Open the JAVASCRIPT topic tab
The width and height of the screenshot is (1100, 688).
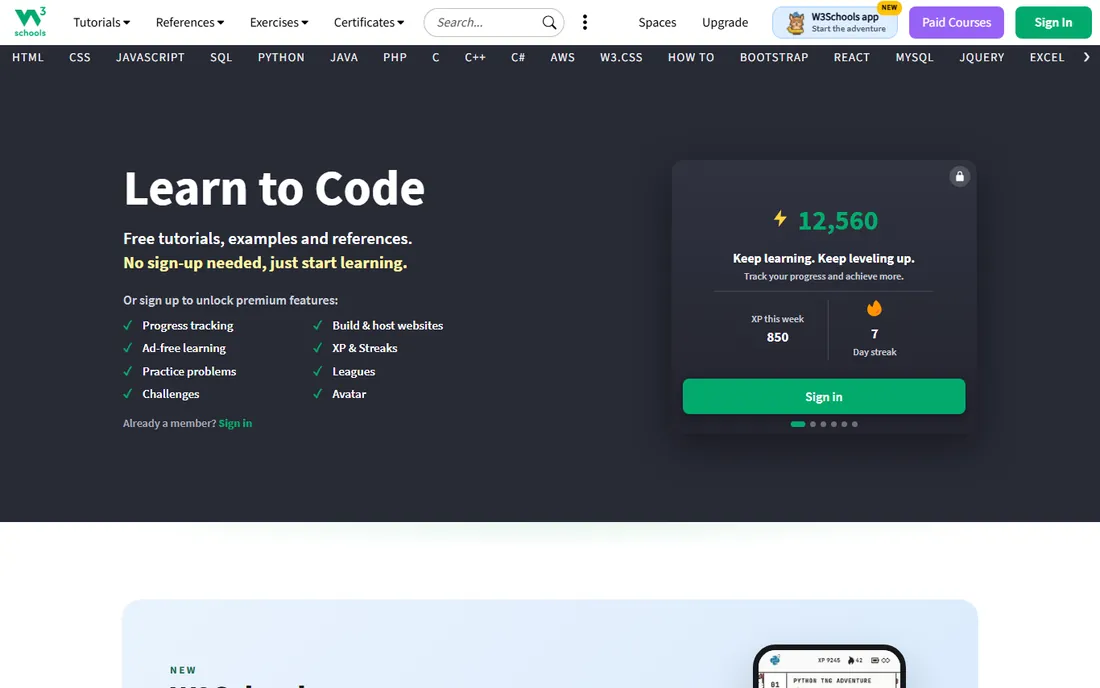(x=150, y=58)
